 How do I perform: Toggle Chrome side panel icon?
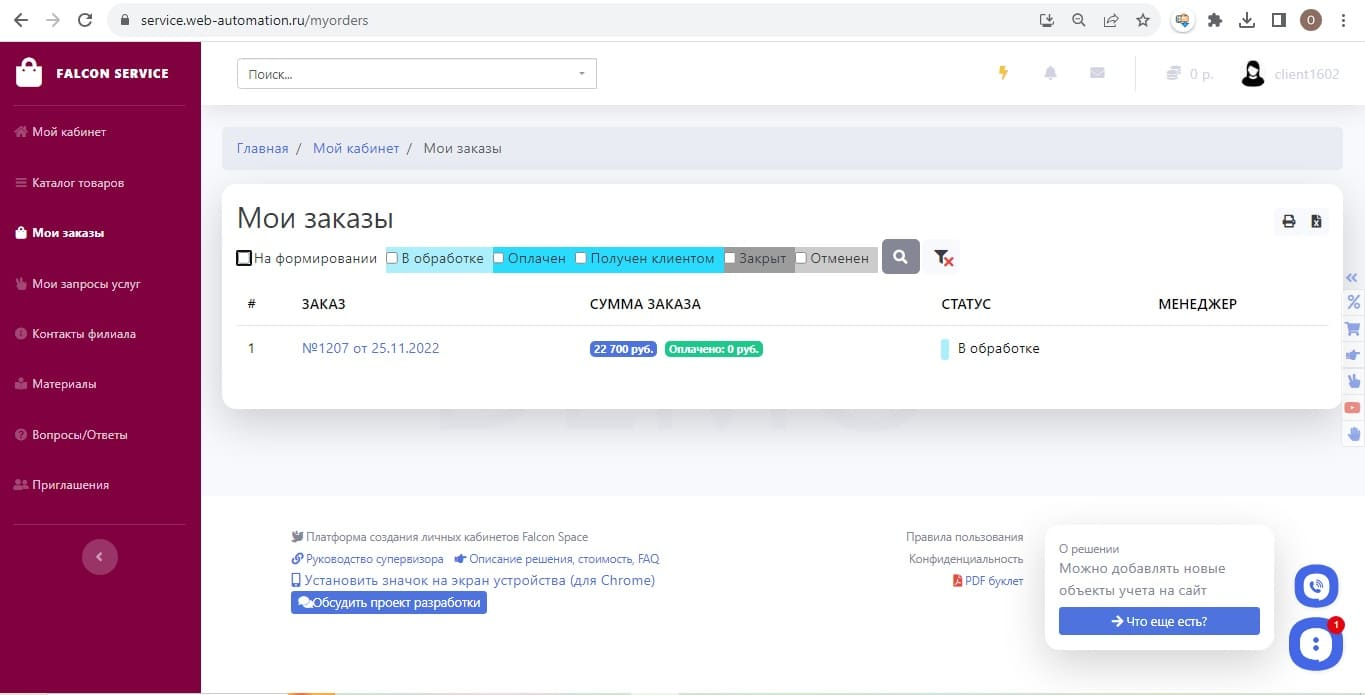(x=1278, y=20)
